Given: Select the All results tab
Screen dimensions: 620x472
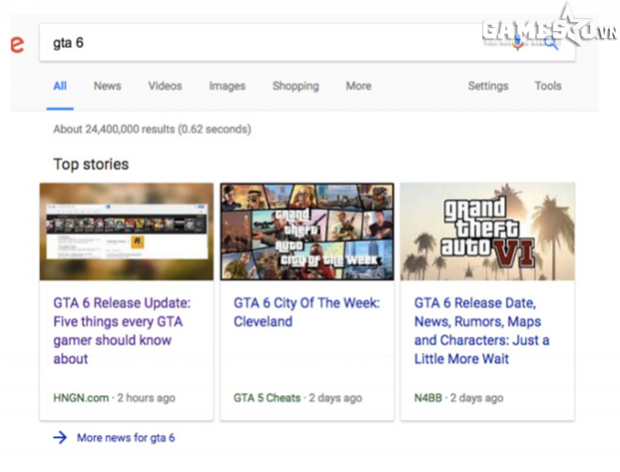Looking at the screenshot, I should click(x=60, y=86).
